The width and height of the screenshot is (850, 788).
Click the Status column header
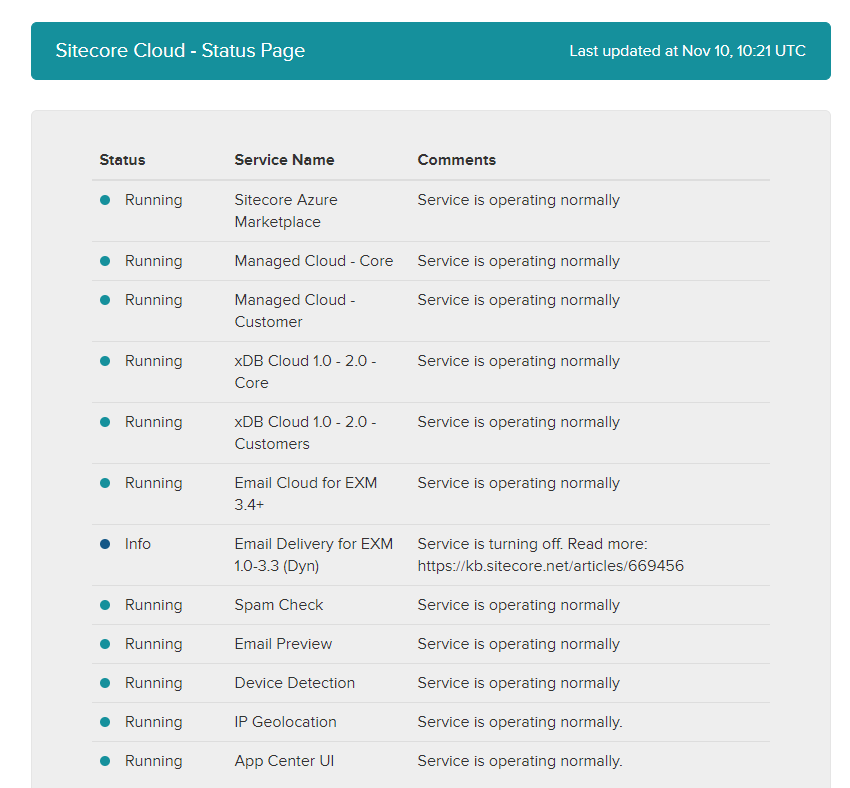pos(123,160)
